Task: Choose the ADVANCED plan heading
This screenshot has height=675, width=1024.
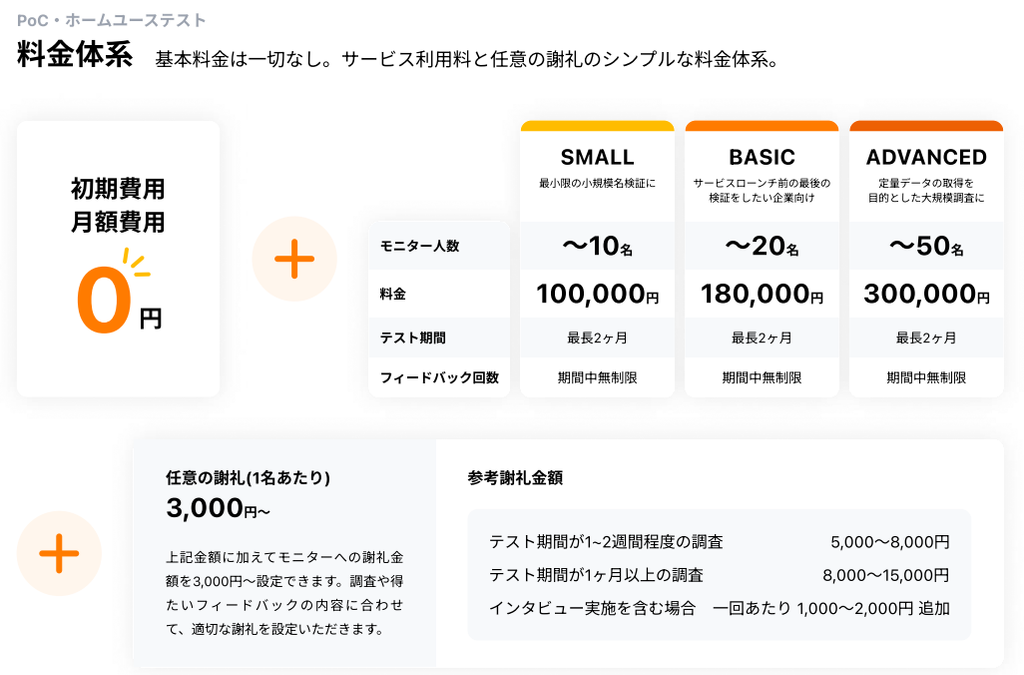Action: point(926,157)
